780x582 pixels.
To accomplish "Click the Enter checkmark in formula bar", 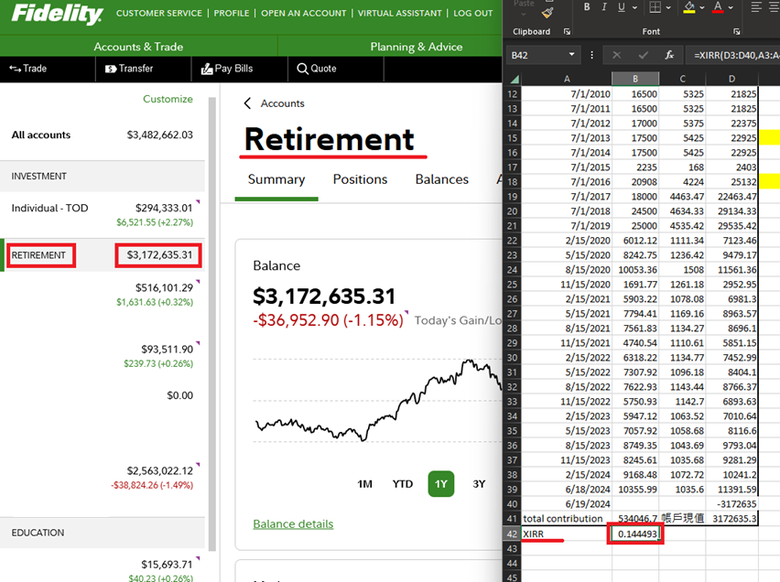I will click(x=643, y=55).
